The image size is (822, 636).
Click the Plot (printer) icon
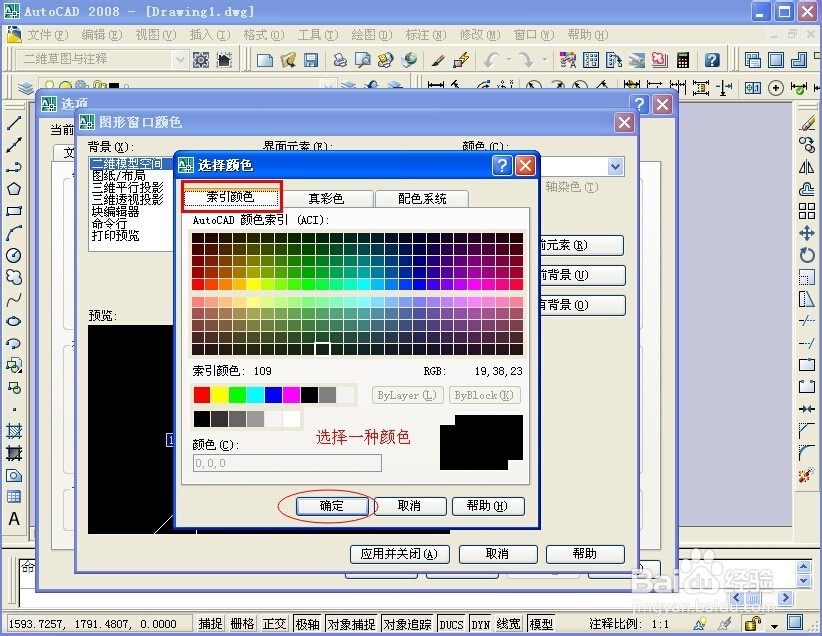(340, 60)
